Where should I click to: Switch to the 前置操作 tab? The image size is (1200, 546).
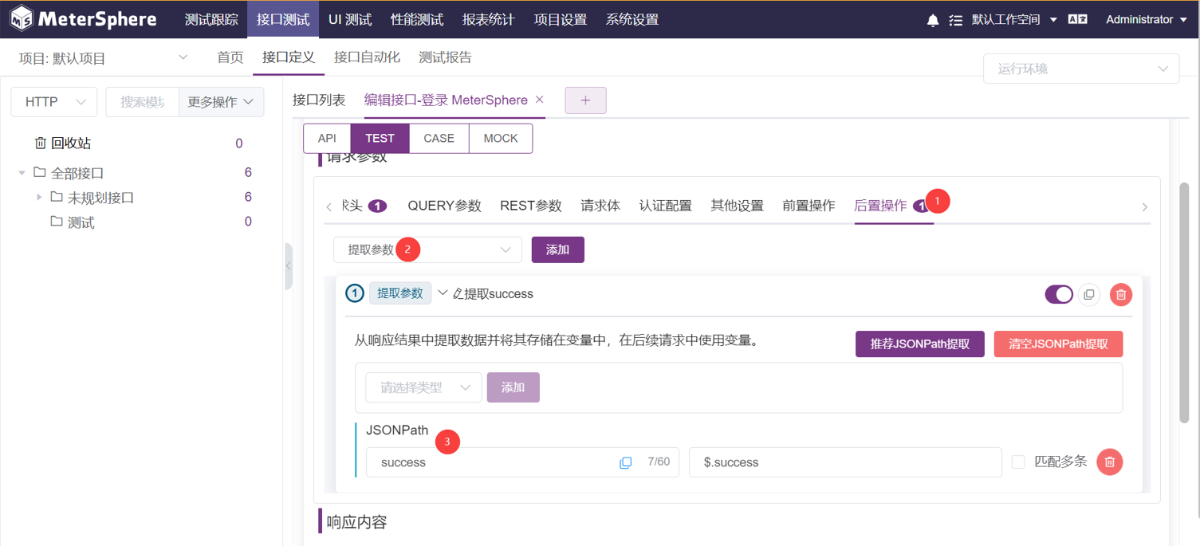[808, 205]
